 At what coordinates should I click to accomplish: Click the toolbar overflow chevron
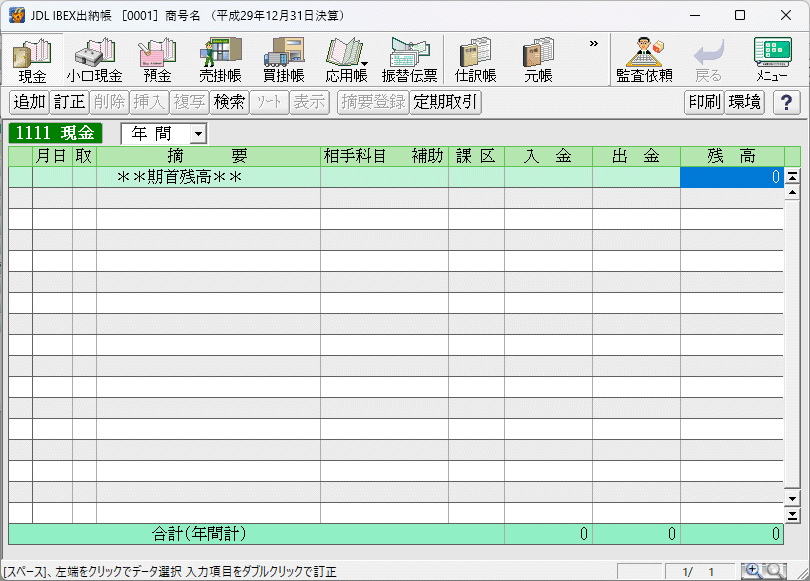[592, 45]
